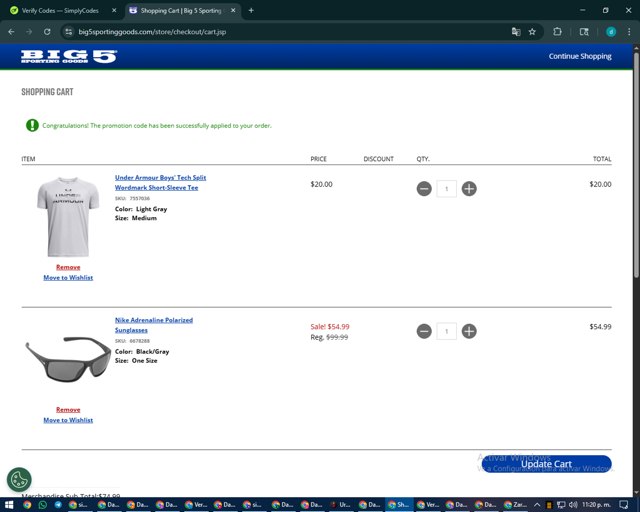Show hidden system tray icons
Screen dimensions: 640x512
pyautogui.click(x=537, y=505)
